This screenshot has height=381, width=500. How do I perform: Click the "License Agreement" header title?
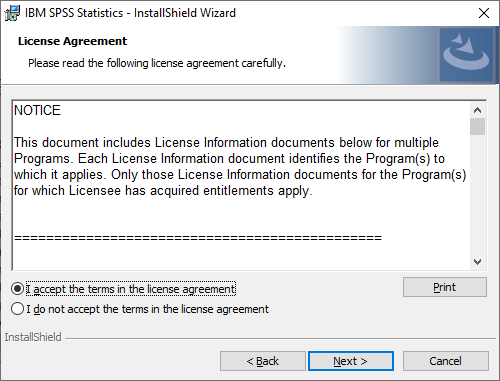coord(72,41)
